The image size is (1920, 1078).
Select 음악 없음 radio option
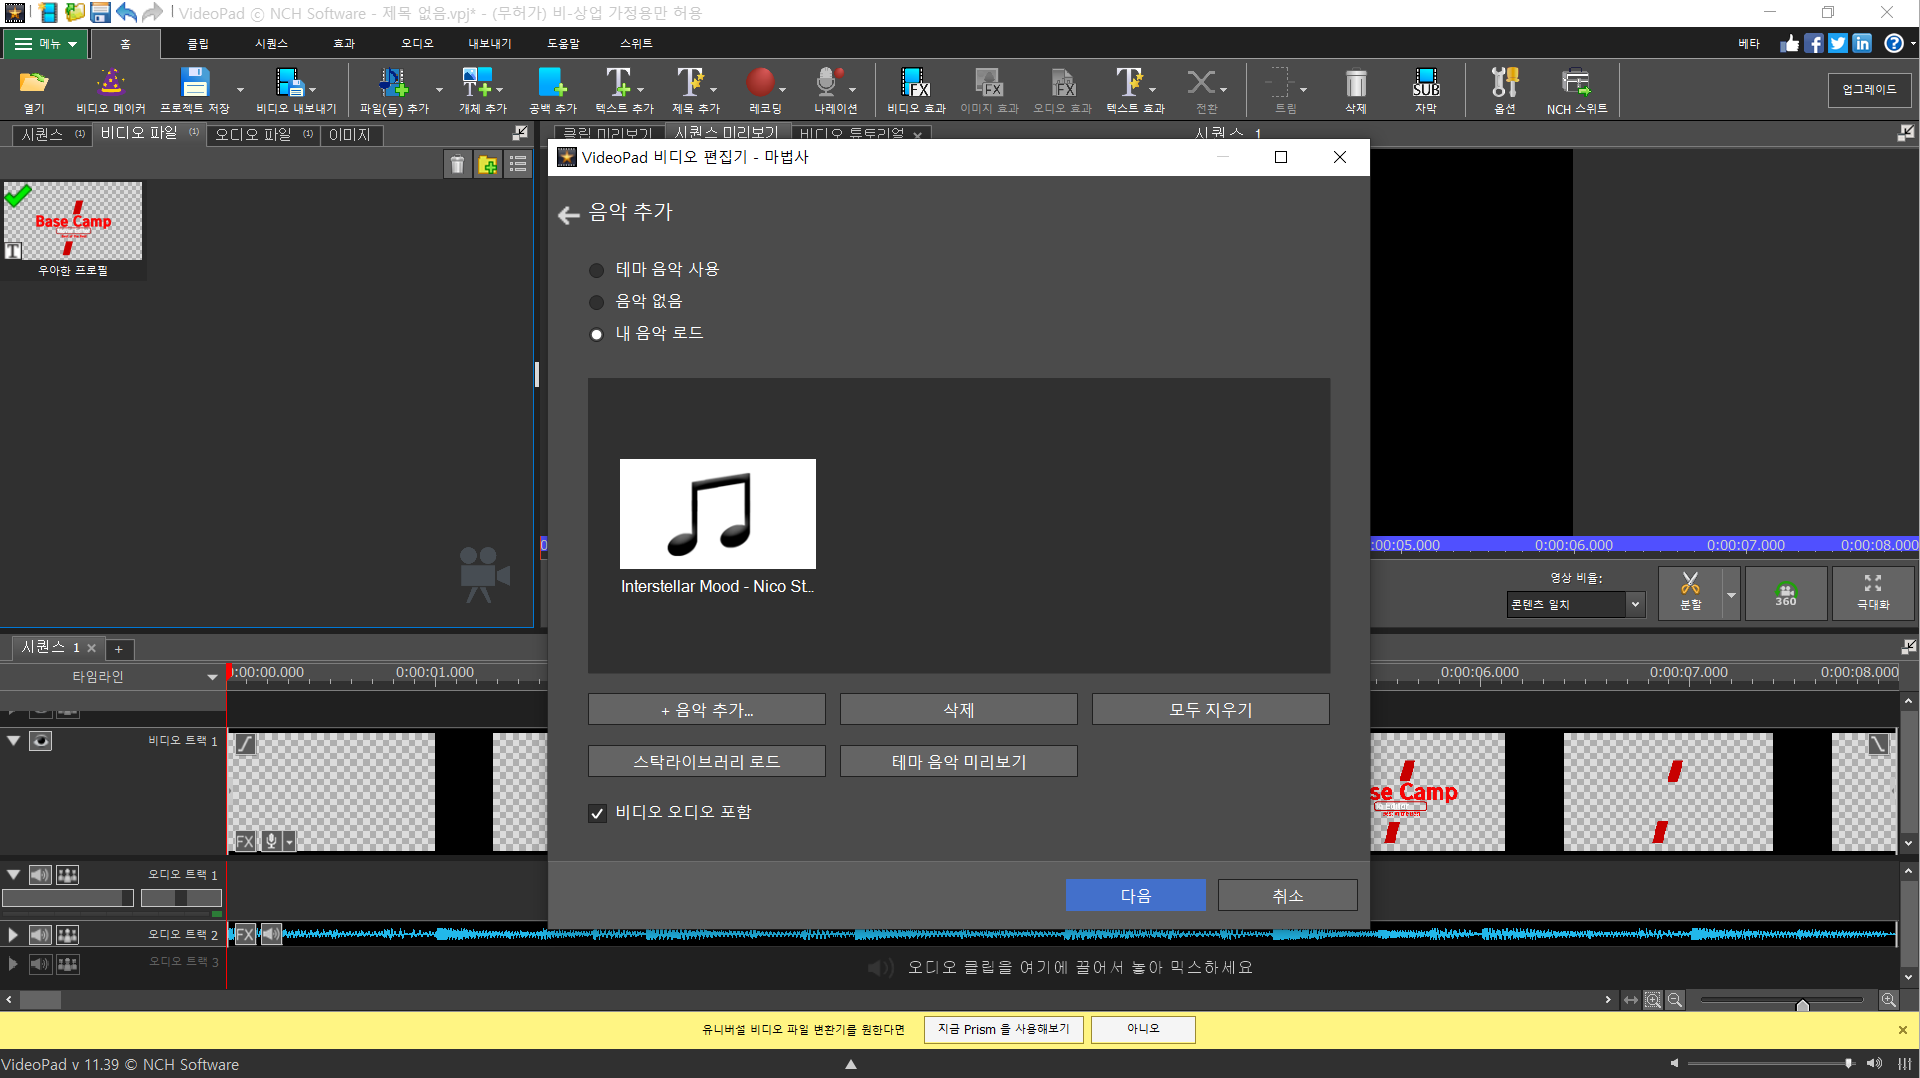(596, 302)
